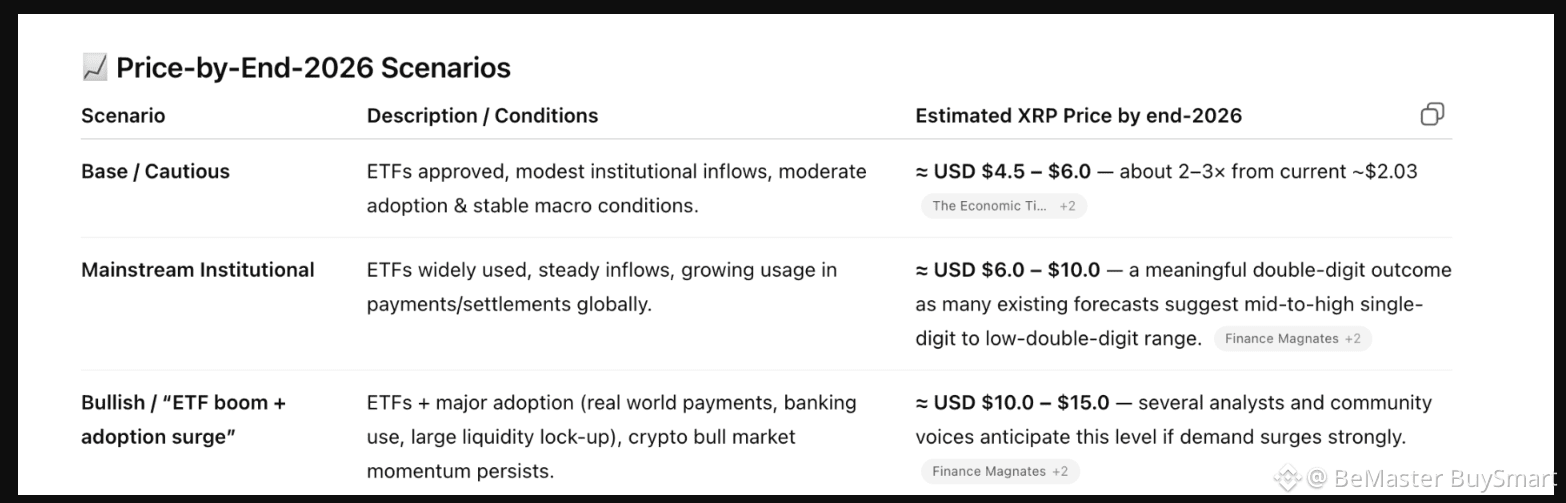Screen dimensions: 1566x503
Task: Click the Price-by-End-2026 Scenarios heading
Action: click(x=313, y=68)
